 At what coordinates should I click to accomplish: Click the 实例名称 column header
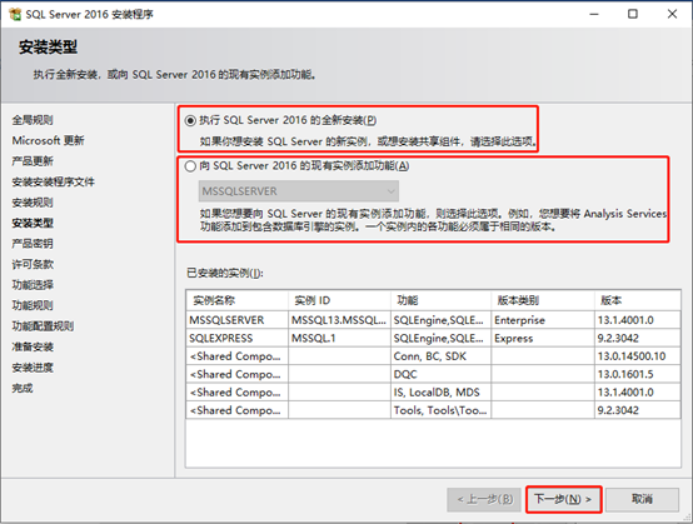coord(237,300)
